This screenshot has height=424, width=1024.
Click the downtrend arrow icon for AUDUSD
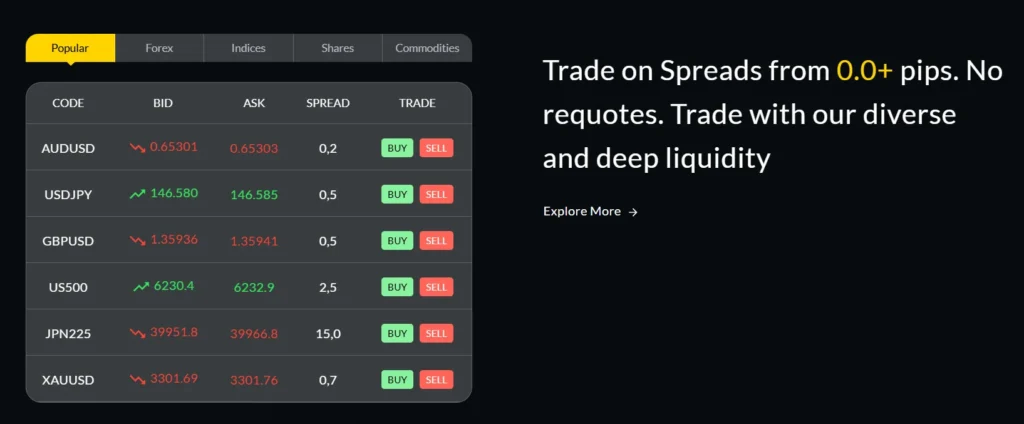(x=137, y=148)
